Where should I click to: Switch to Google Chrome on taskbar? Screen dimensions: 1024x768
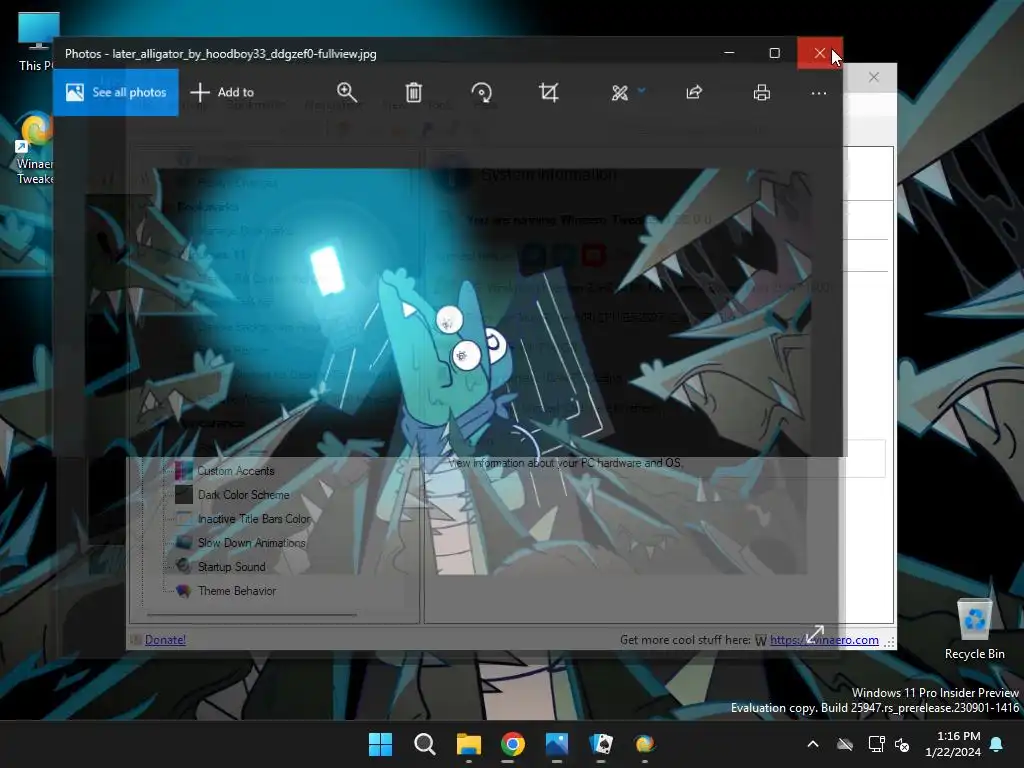513,744
